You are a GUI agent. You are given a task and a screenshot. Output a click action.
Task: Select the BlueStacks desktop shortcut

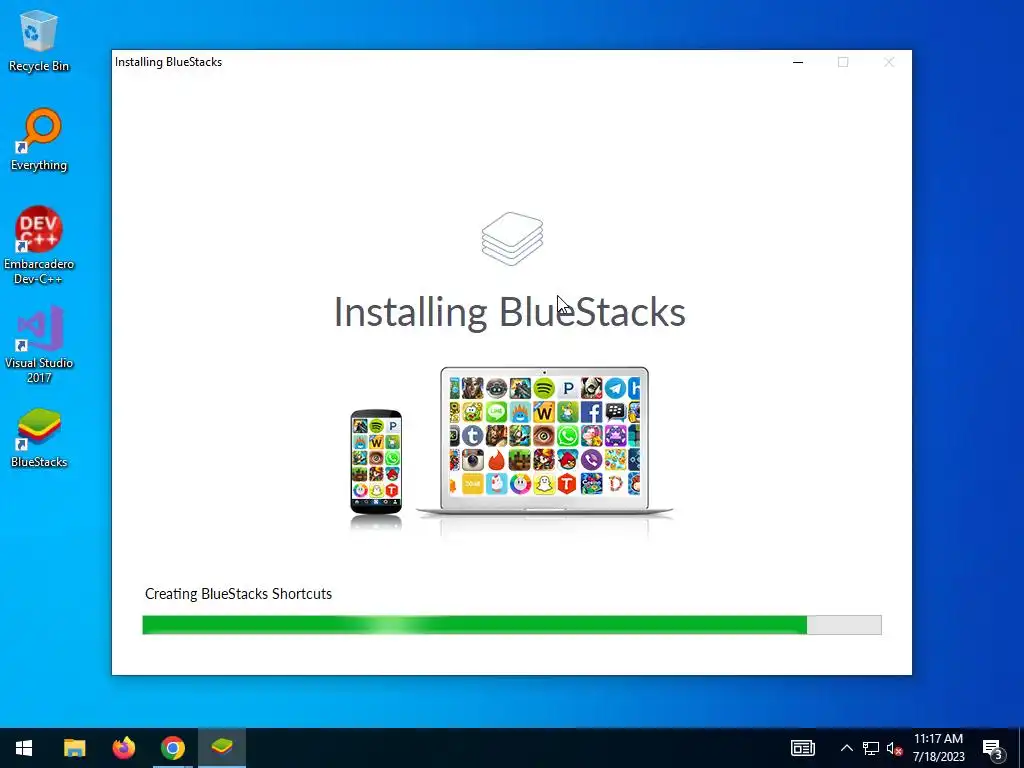point(39,438)
